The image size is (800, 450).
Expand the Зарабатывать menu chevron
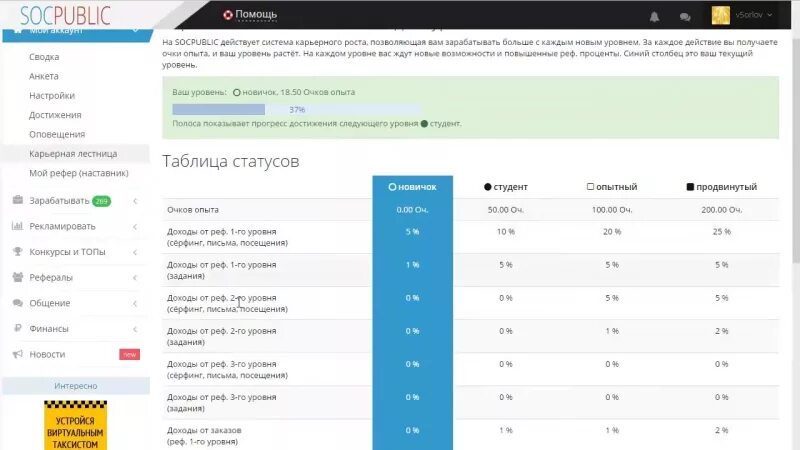pos(135,201)
